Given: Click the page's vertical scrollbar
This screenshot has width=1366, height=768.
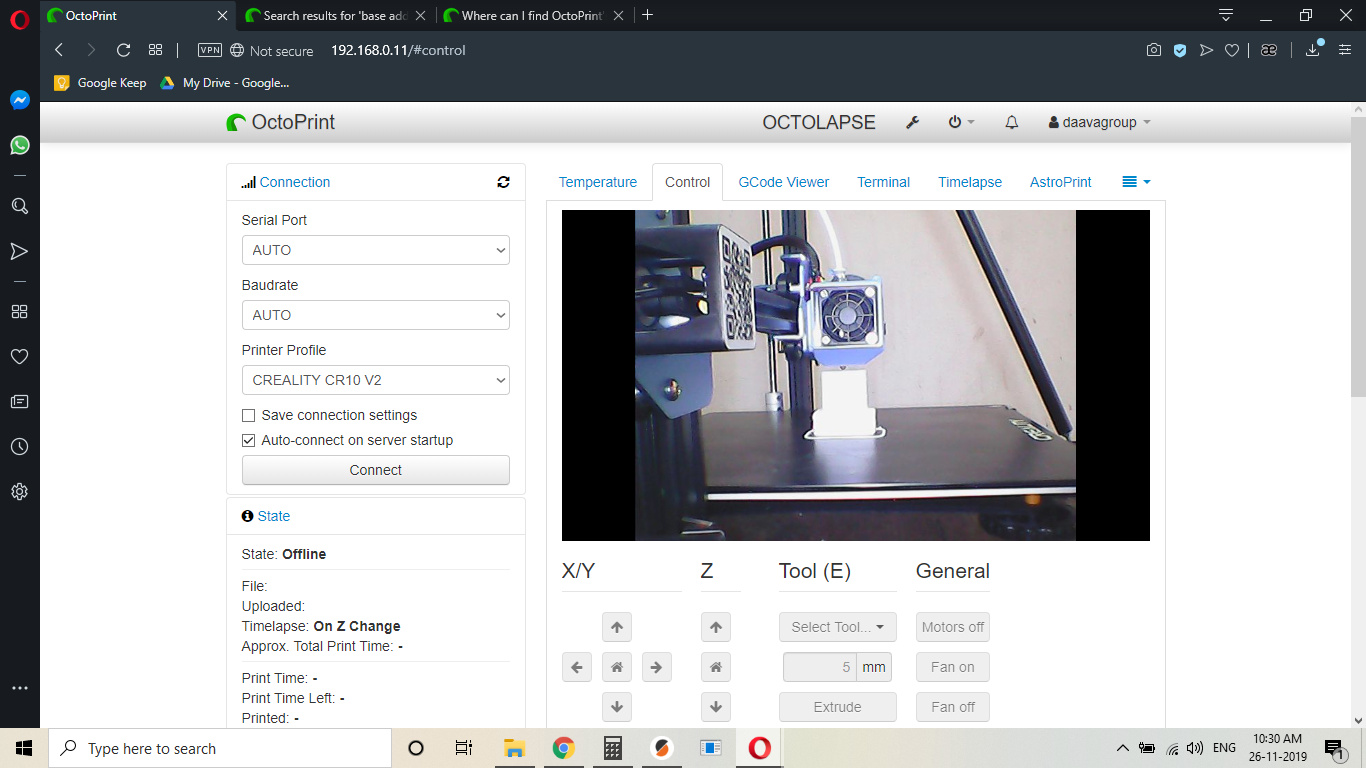Looking at the screenshot, I should tap(1358, 300).
